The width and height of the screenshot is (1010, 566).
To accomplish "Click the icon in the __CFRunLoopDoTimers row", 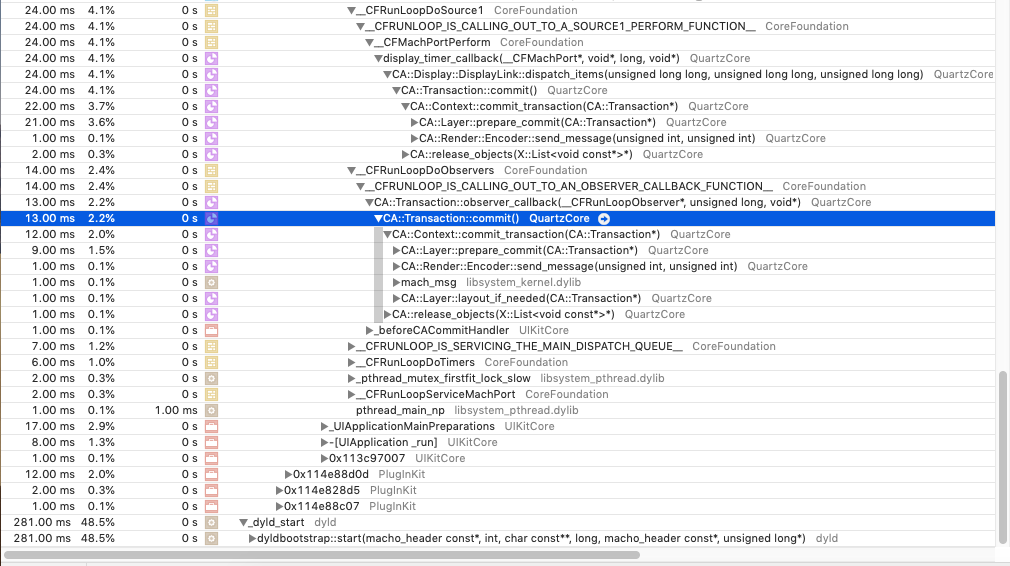I will tap(211, 363).
